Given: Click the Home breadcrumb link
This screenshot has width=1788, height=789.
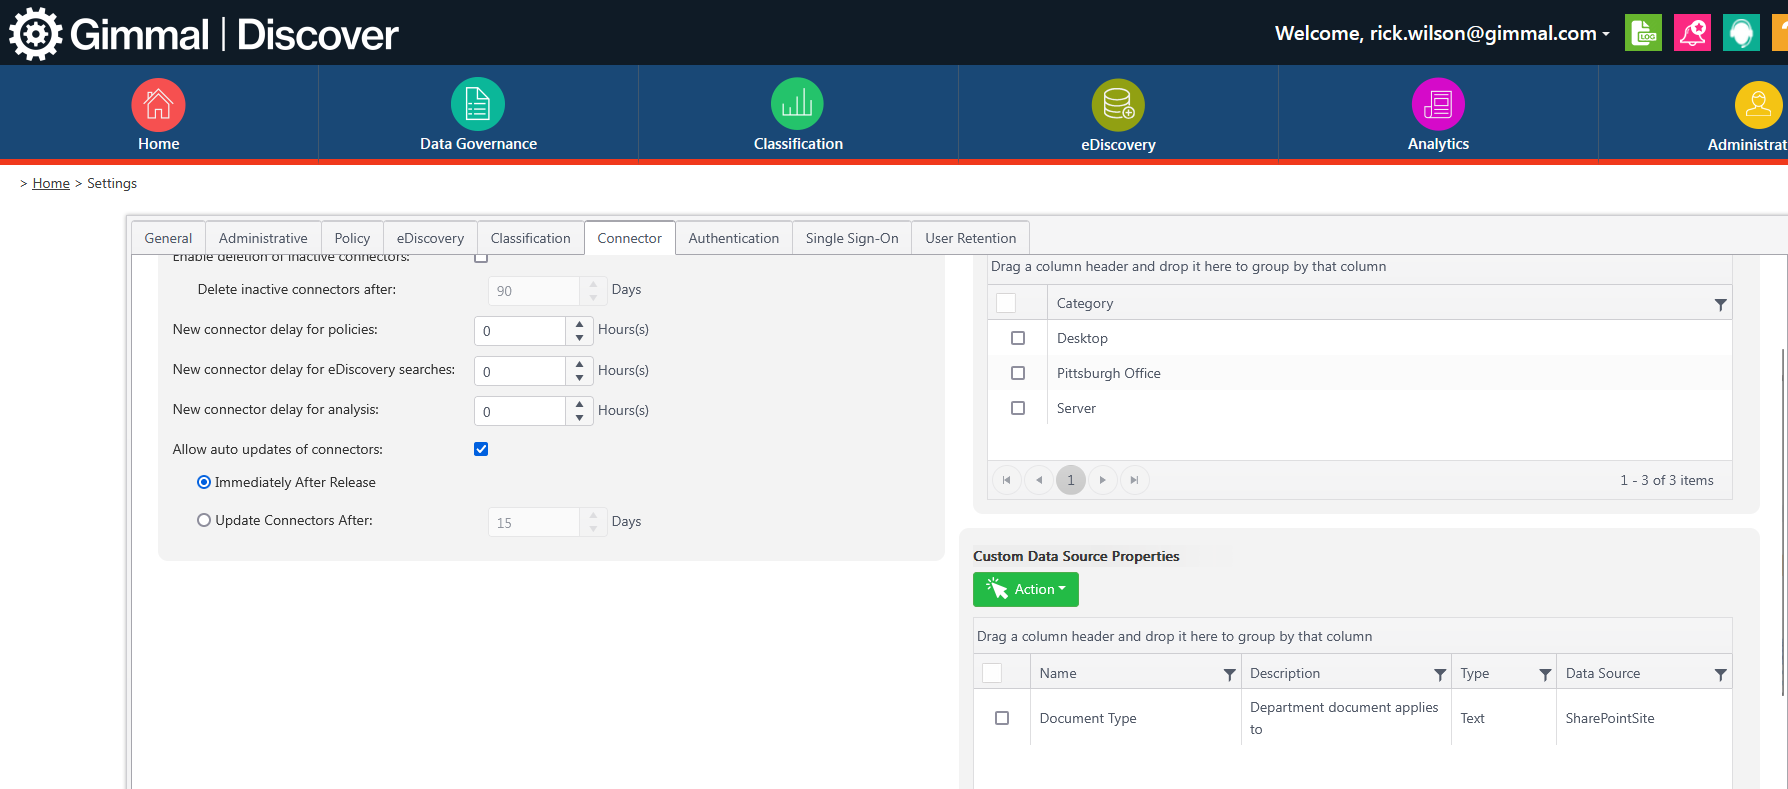Looking at the screenshot, I should pyautogui.click(x=51, y=183).
